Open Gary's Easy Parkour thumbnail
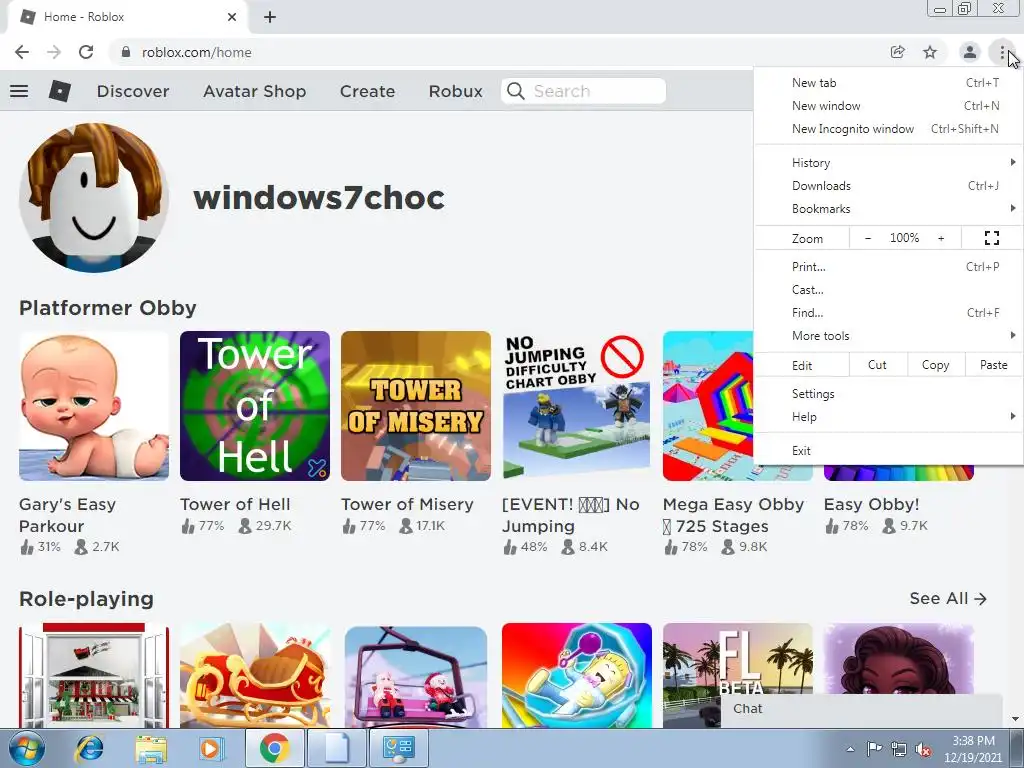 [94, 406]
